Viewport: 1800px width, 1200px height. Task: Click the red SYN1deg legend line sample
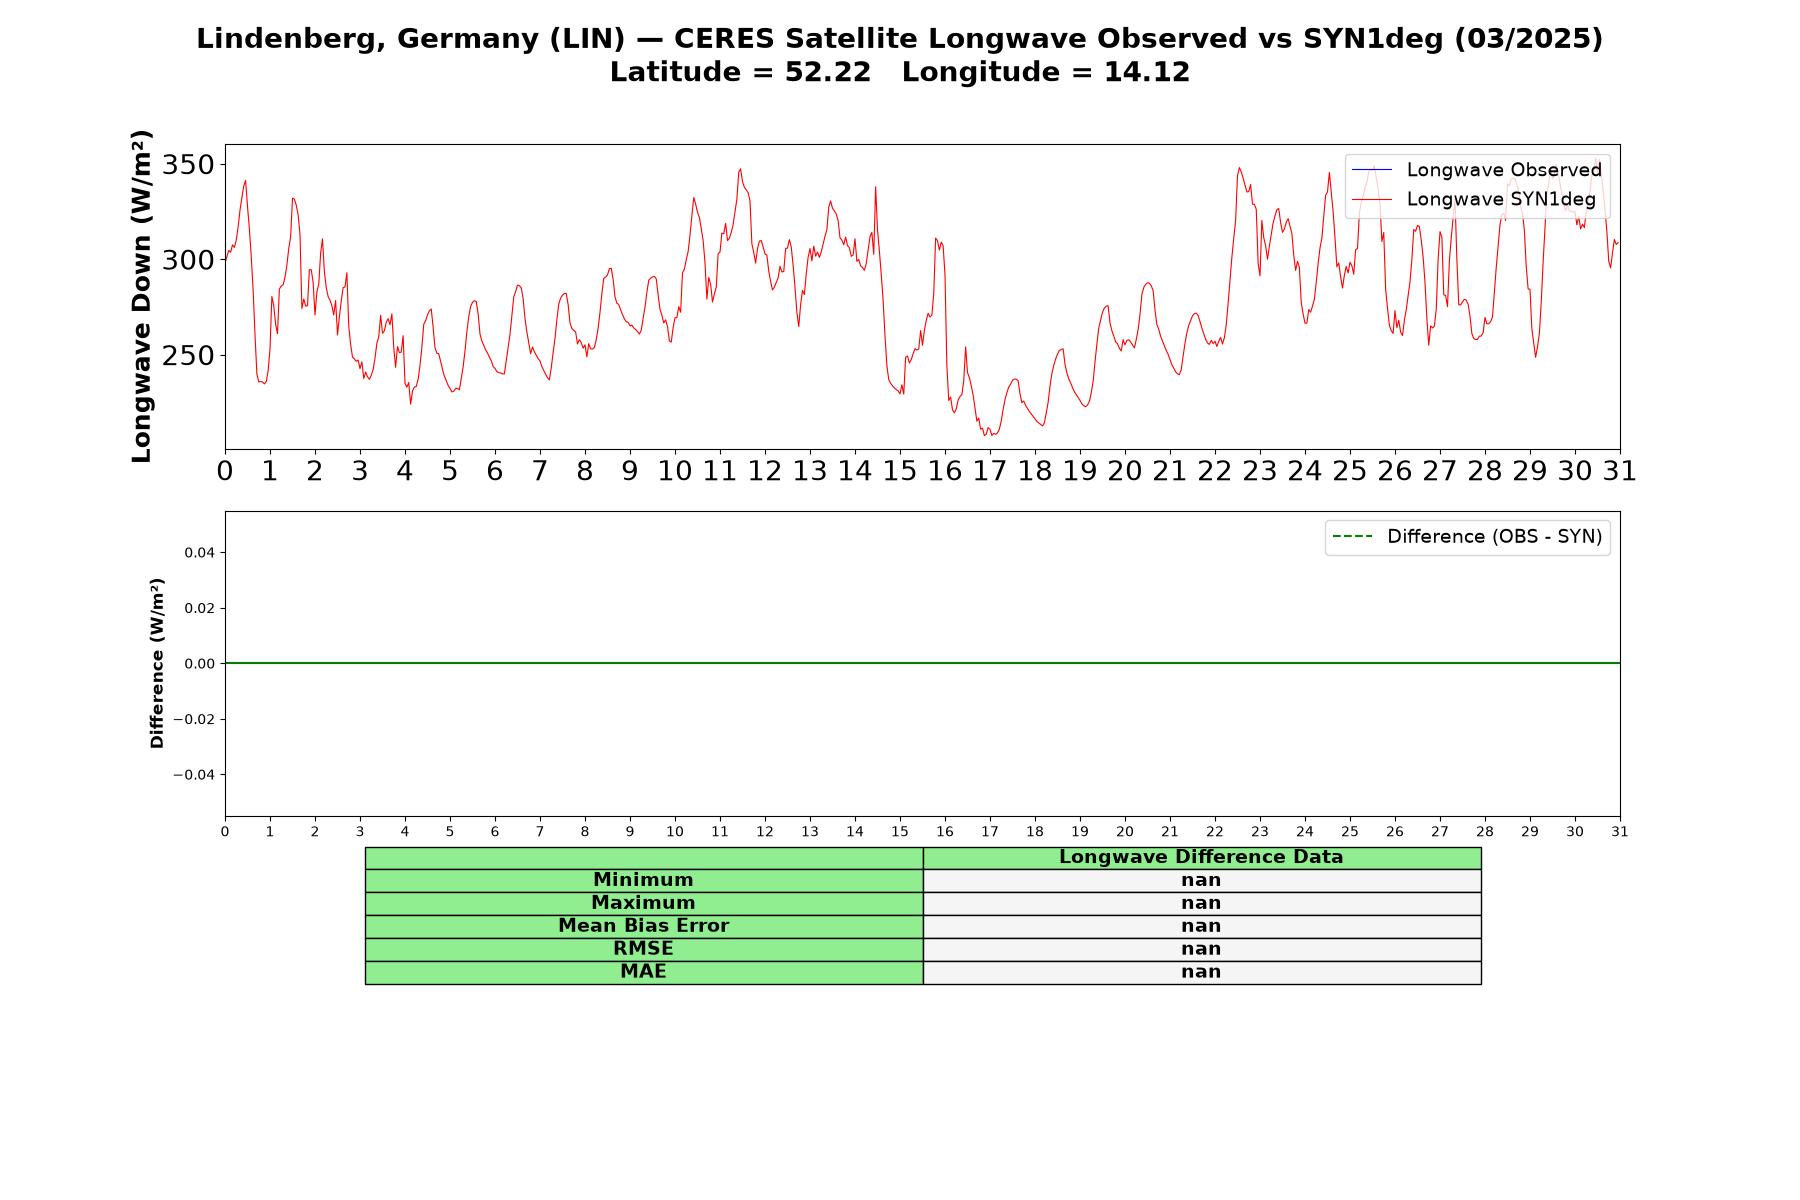(1371, 199)
